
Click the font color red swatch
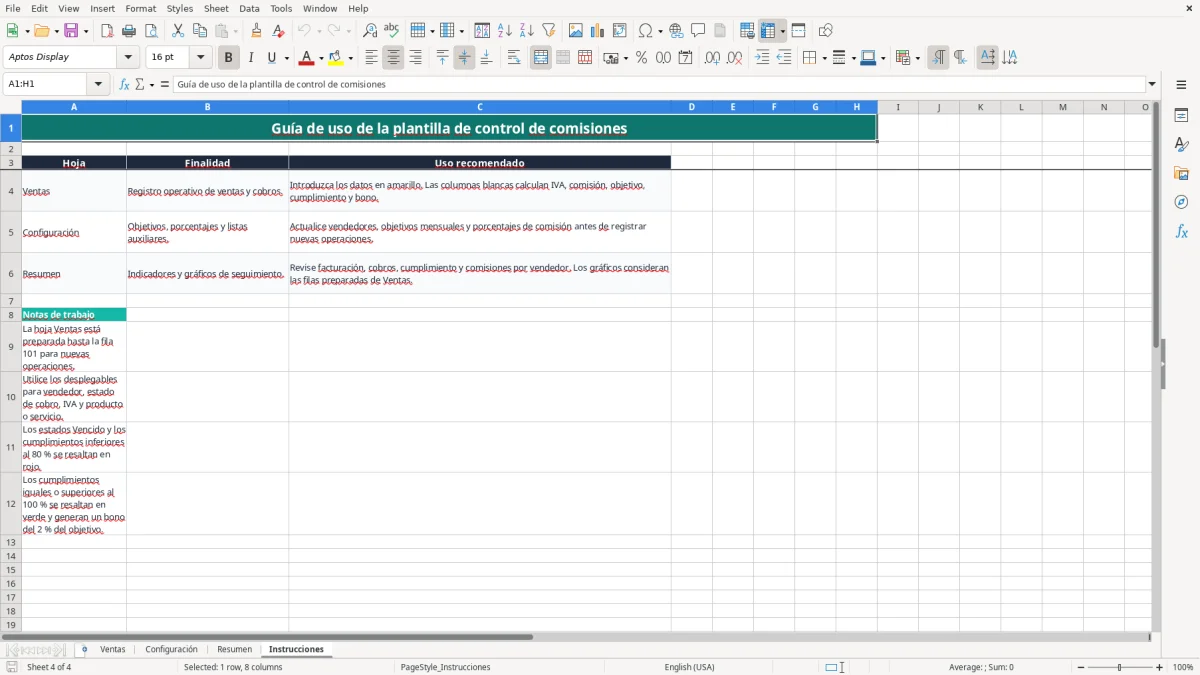(307, 58)
